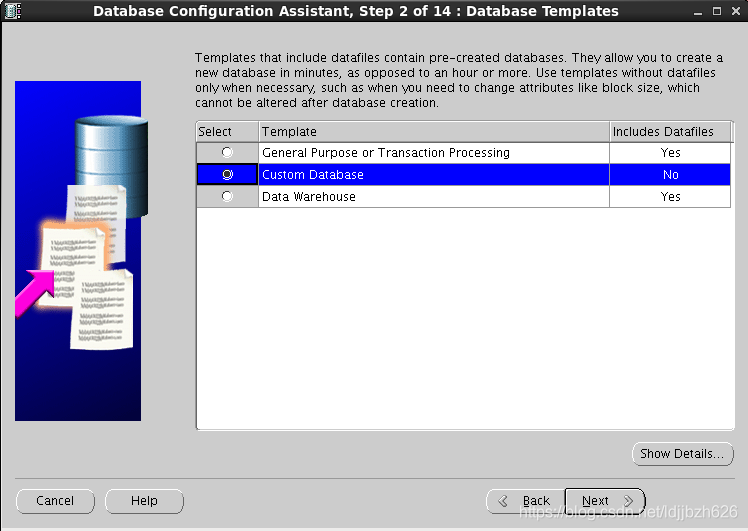Open the Help button

[144, 501]
